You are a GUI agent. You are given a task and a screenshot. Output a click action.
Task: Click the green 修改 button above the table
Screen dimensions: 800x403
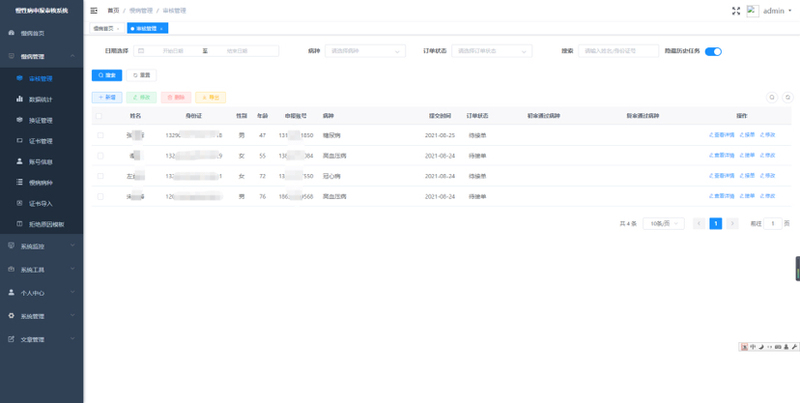click(x=141, y=97)
